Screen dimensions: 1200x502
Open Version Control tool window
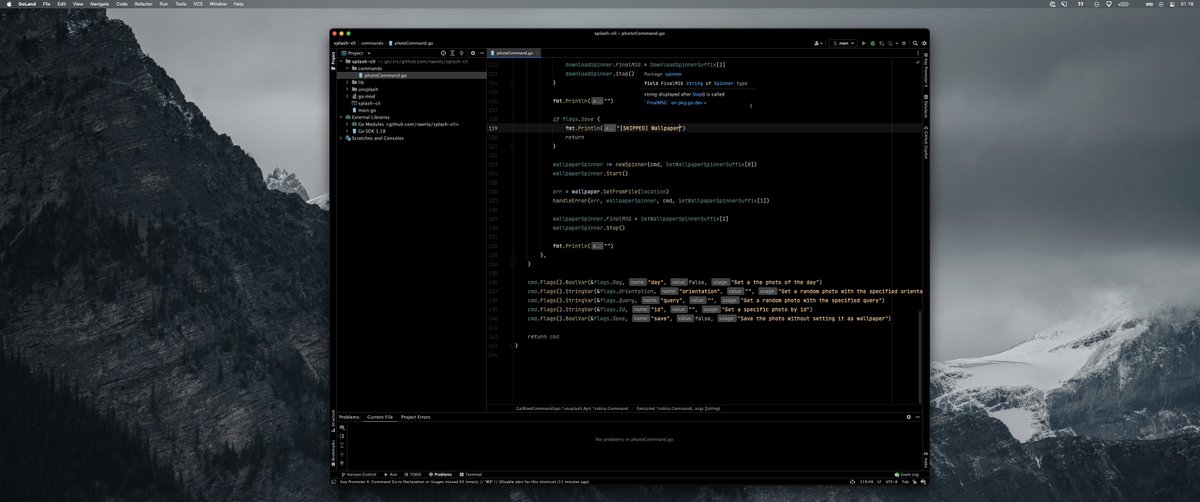coord(358,474)
